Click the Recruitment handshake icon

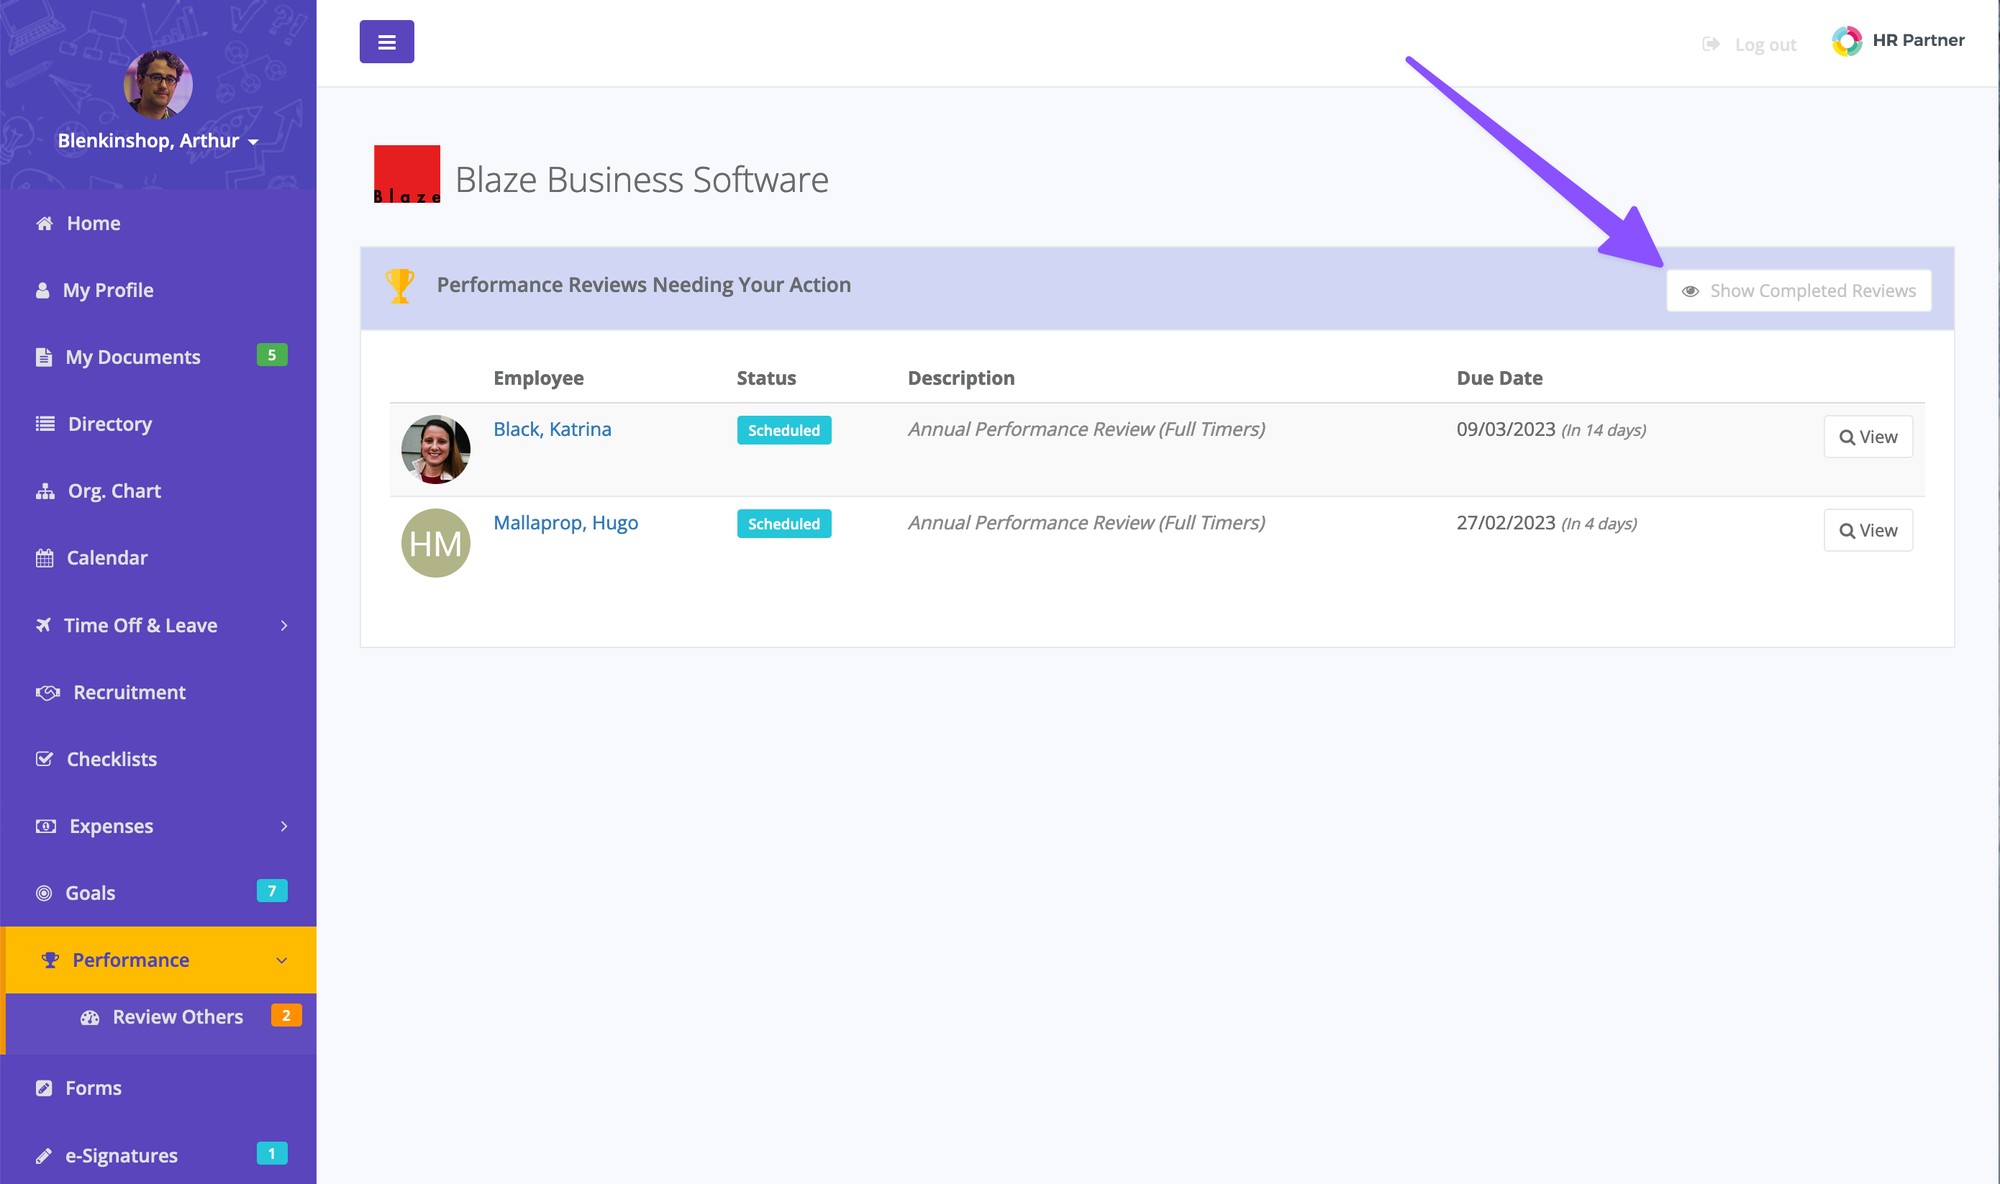[x=48, y=692]
